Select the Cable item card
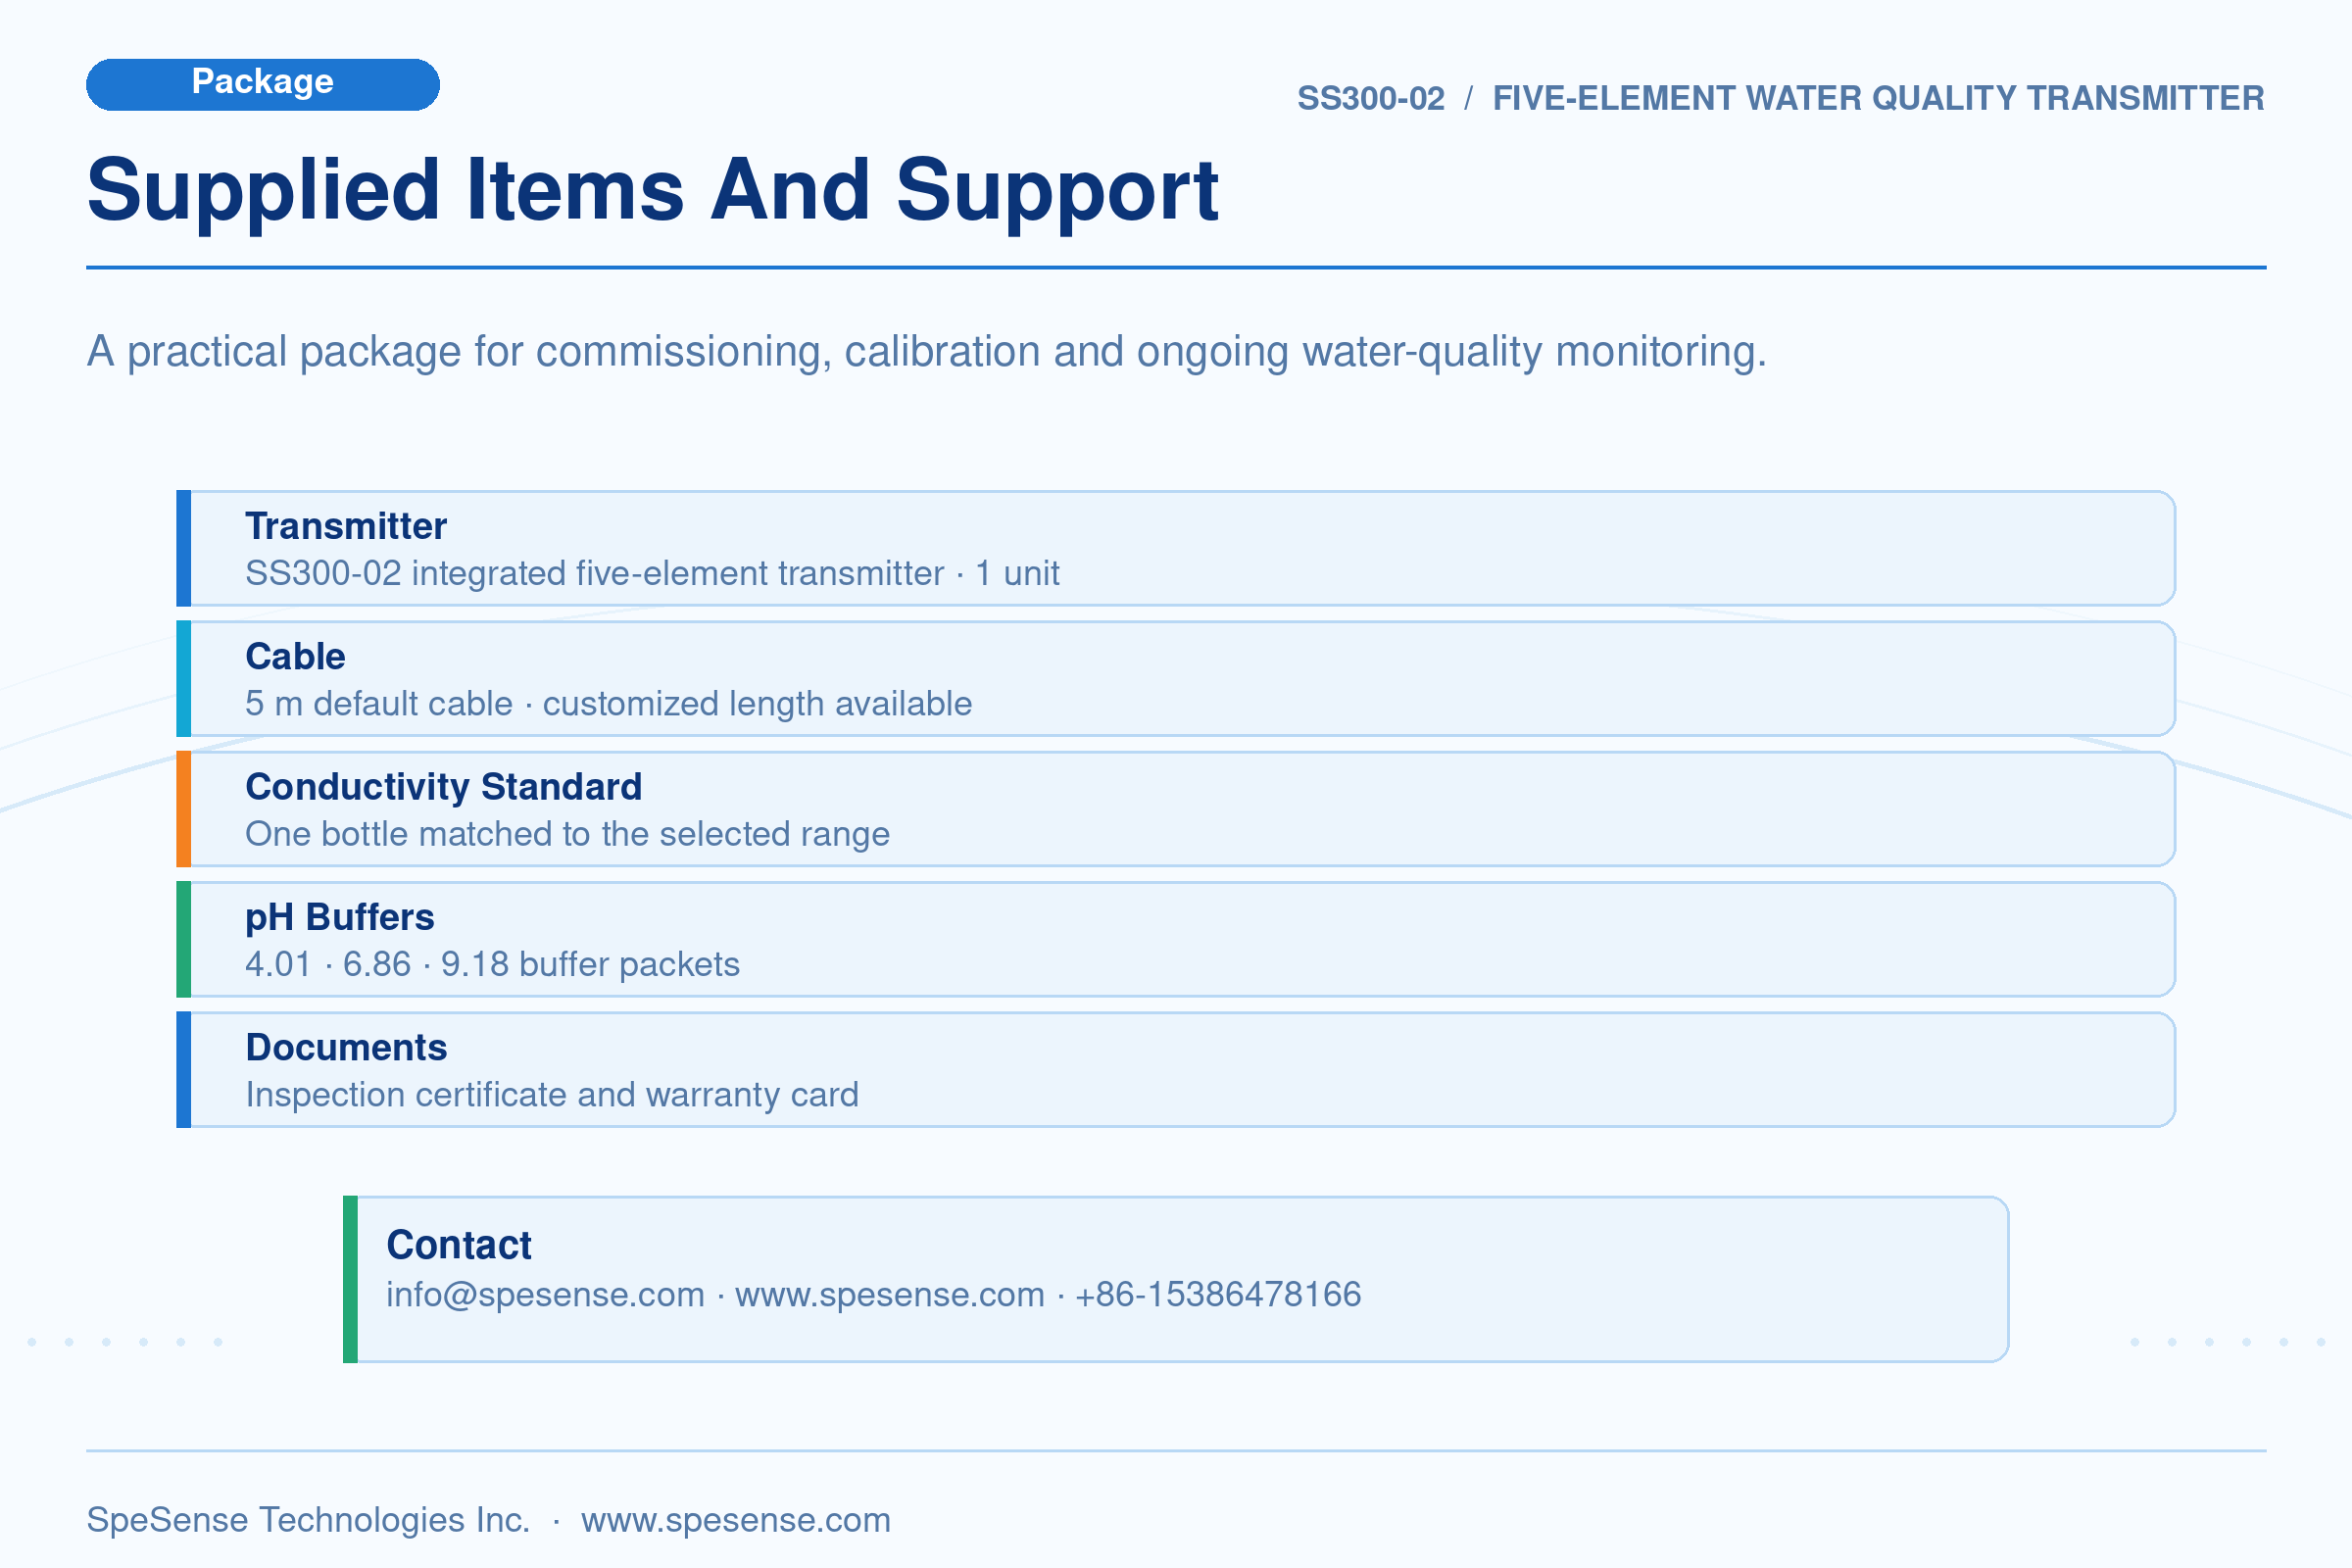The width and height of the screenshot is (2352, 1568). (x=1176, y=678)
